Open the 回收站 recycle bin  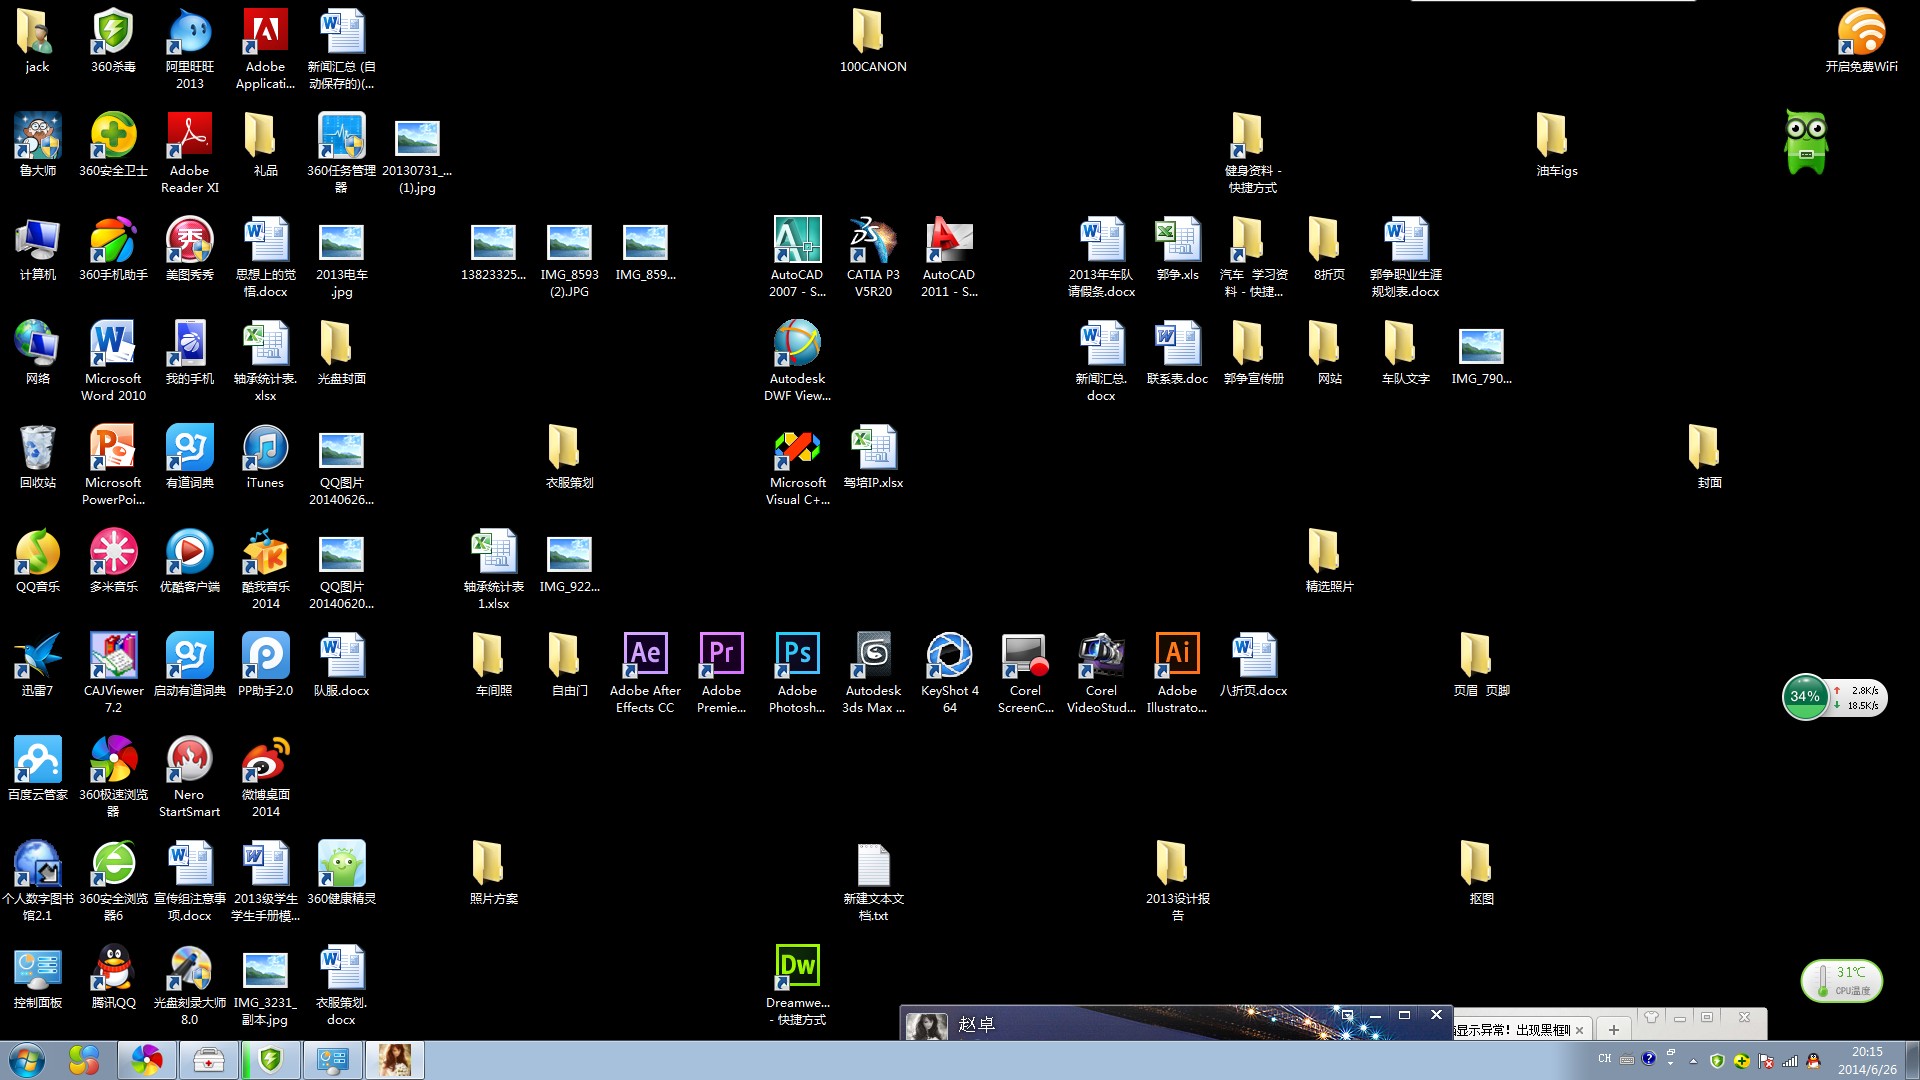tap(37, 456)
